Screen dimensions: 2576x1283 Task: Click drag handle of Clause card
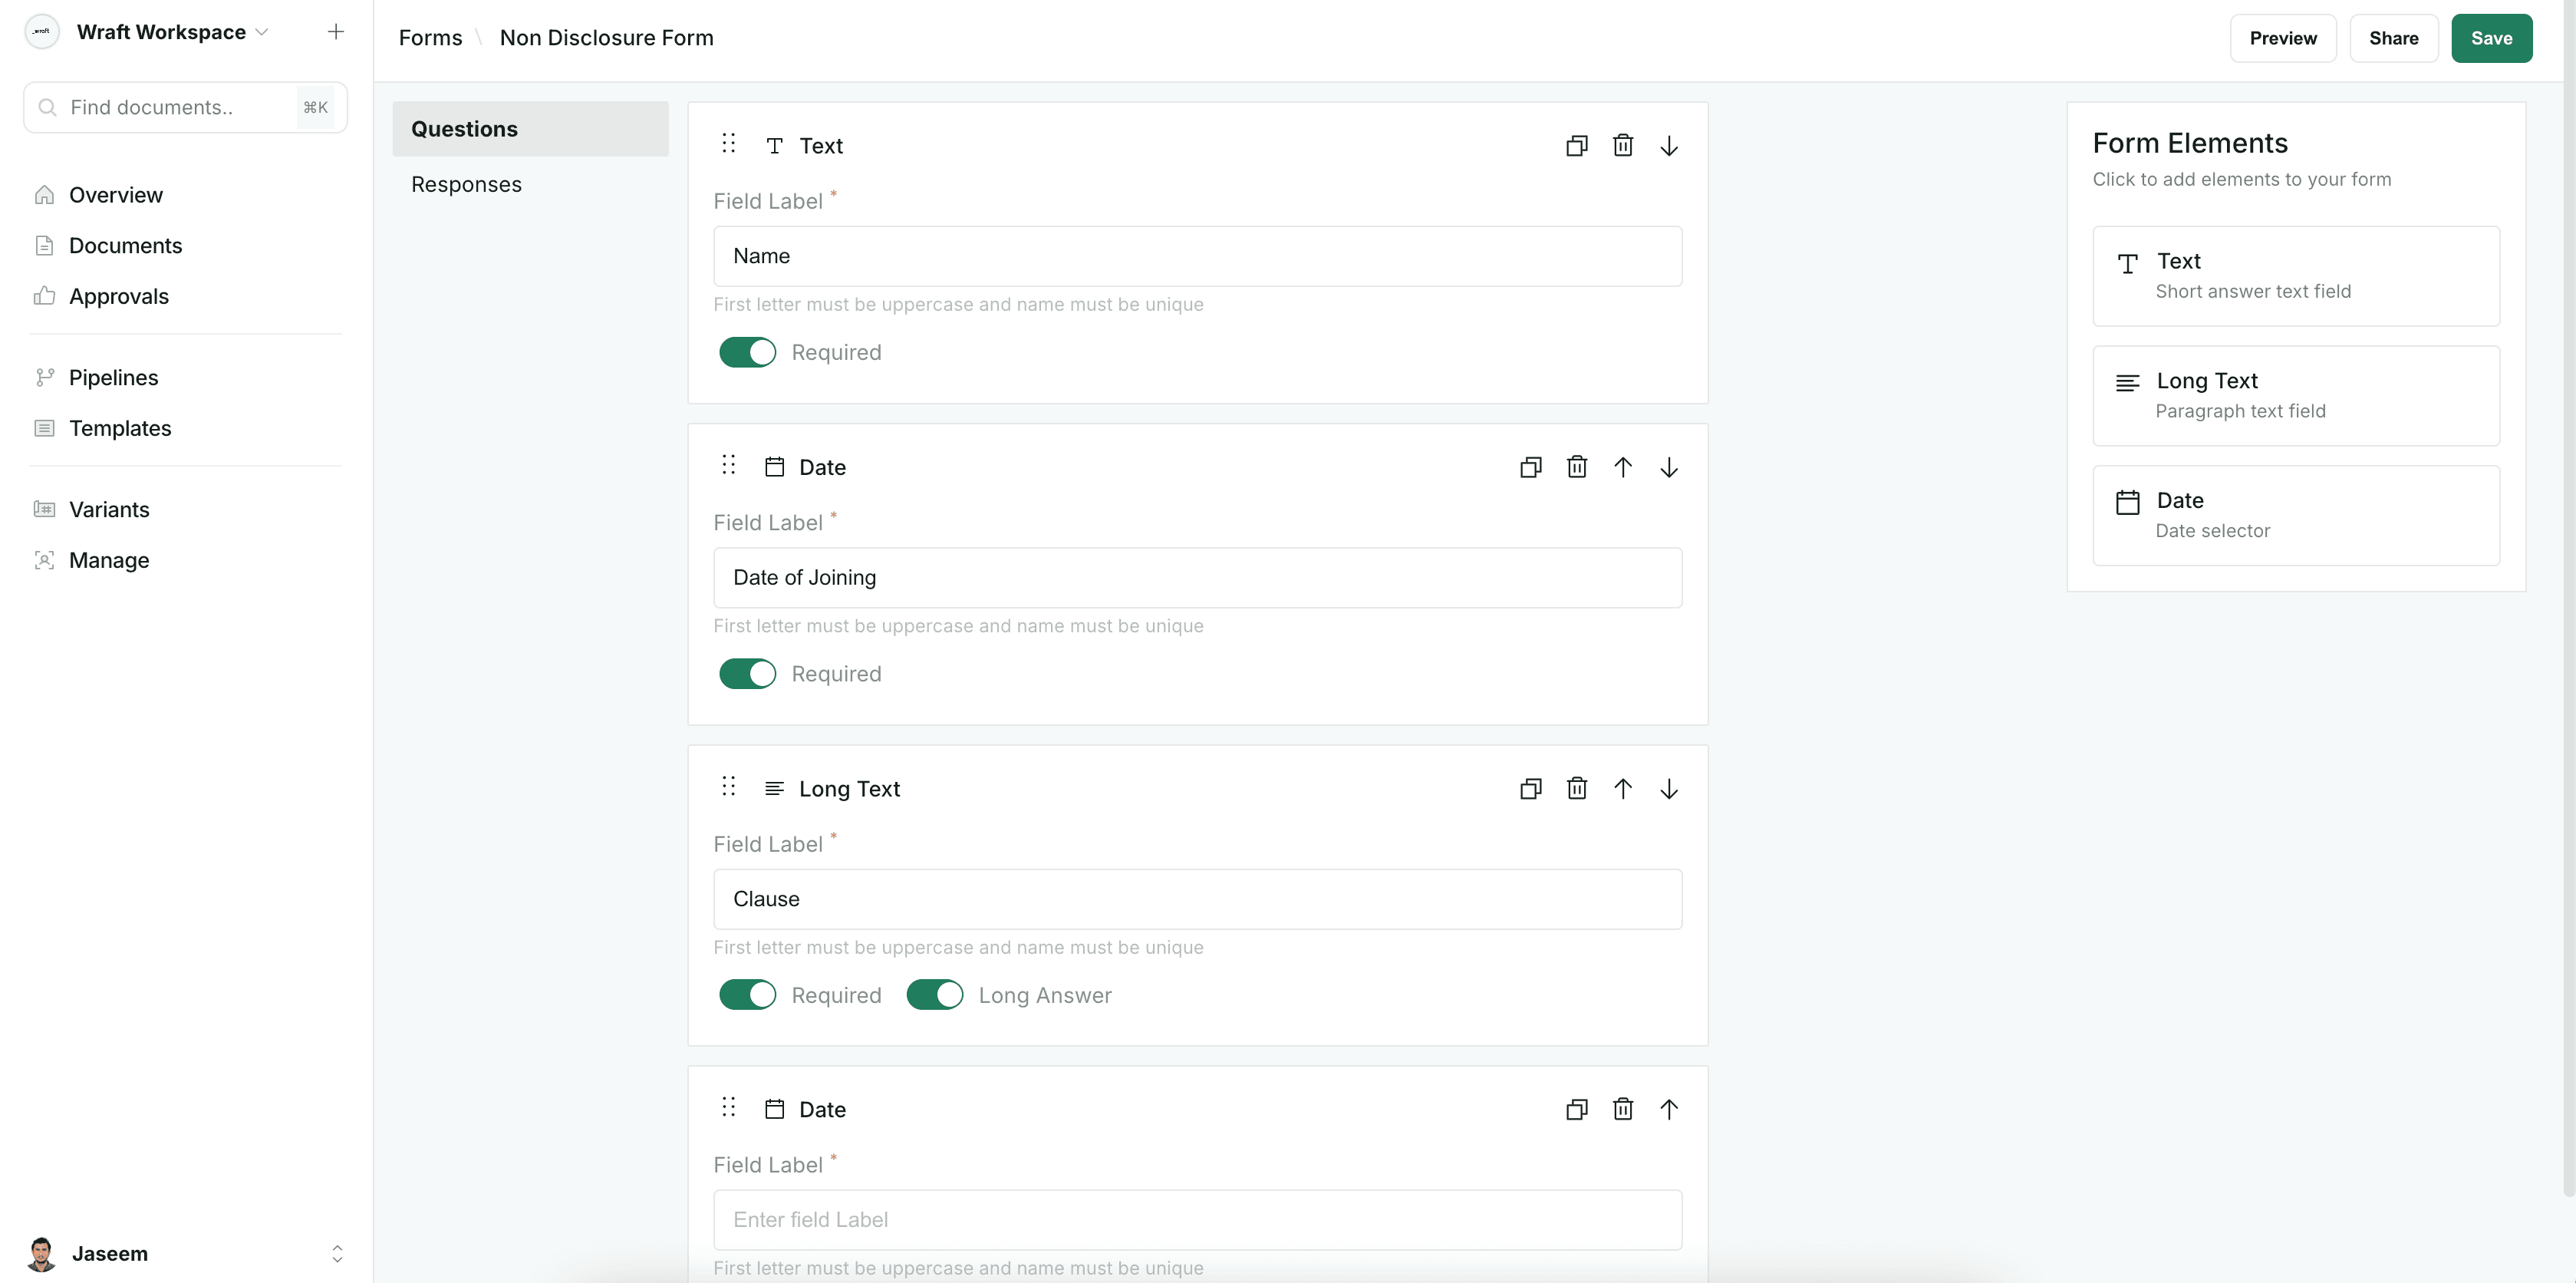pos(728,787)
